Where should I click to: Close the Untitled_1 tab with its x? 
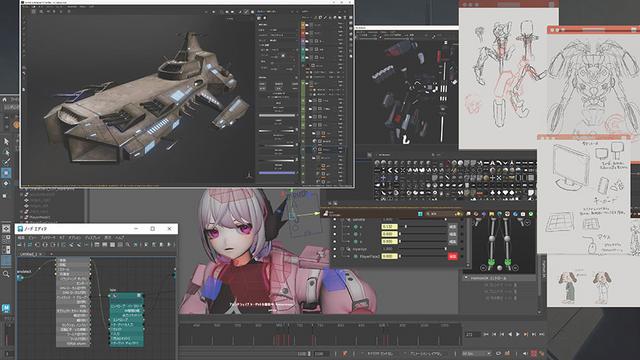[40, 254]
